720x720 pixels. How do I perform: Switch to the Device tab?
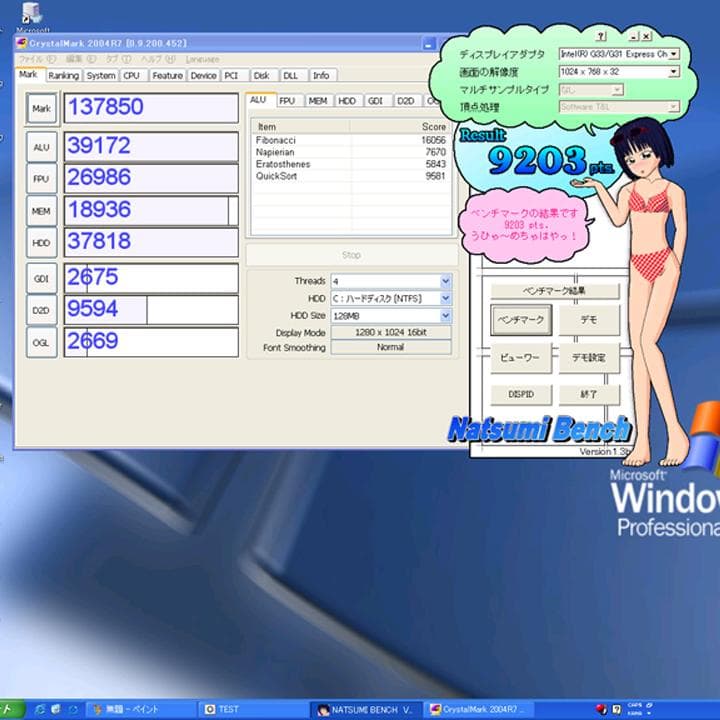pyautogui.click(x=203, y=75)
